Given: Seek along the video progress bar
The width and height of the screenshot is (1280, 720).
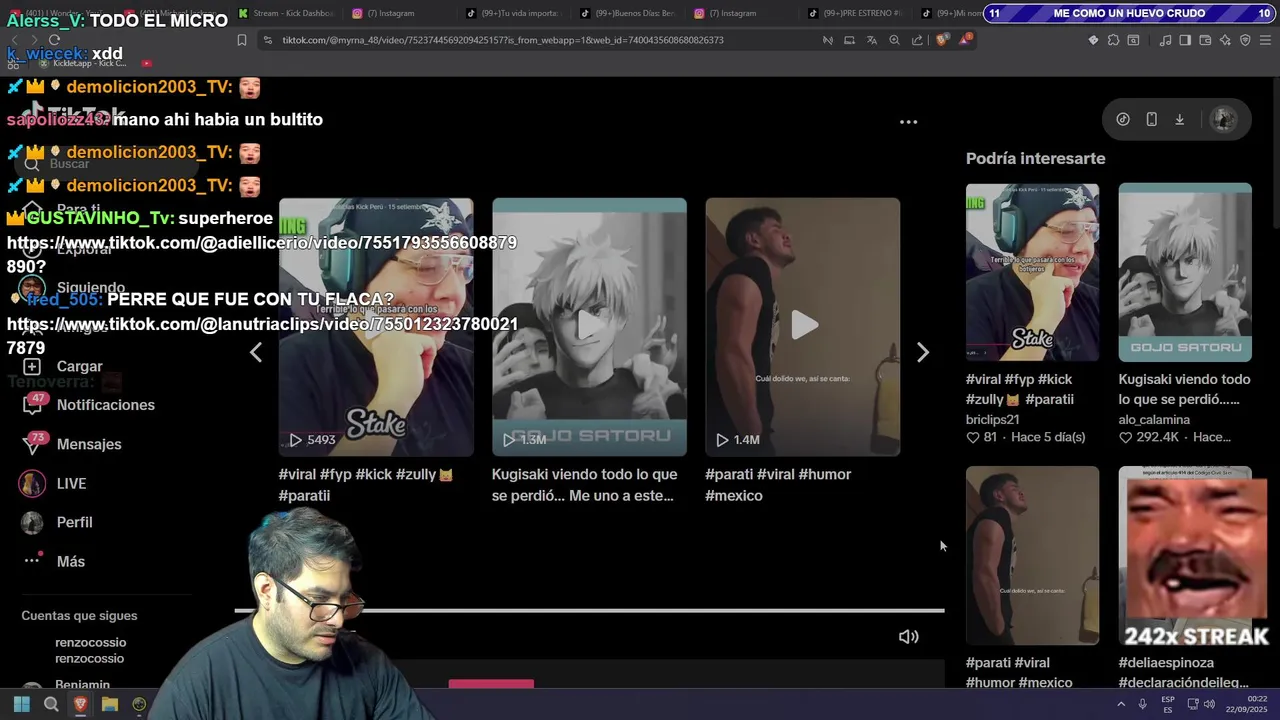Looking at the screenshot, I should [589, 610].
